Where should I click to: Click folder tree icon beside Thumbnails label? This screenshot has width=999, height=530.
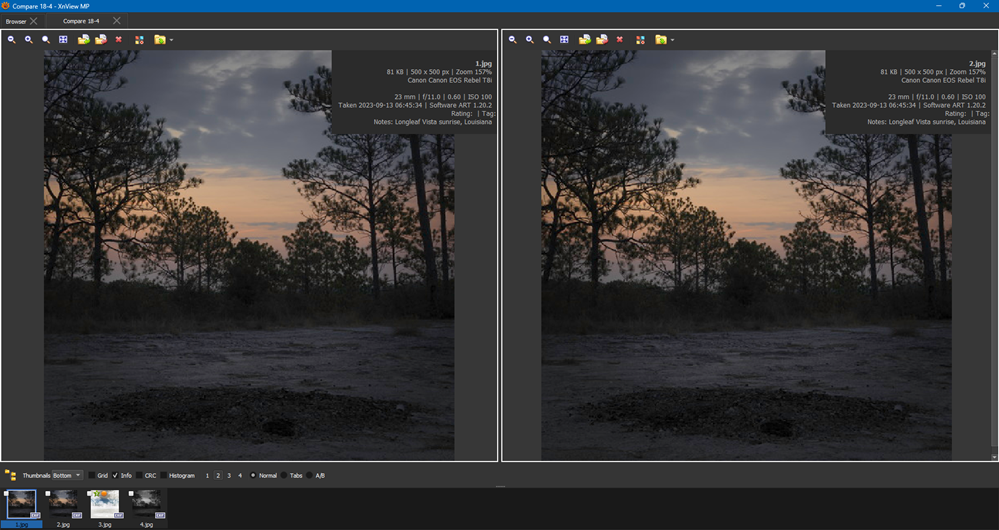(x=10, y=475)
